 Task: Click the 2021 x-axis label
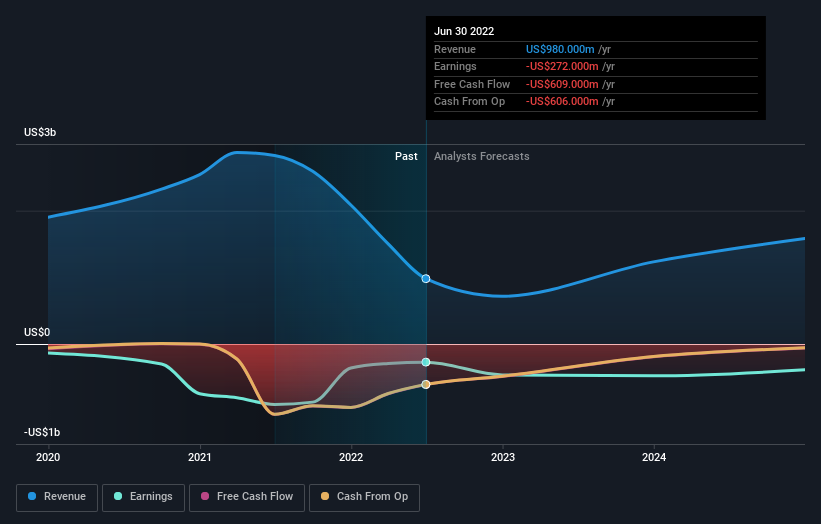[x=199, y=457]
